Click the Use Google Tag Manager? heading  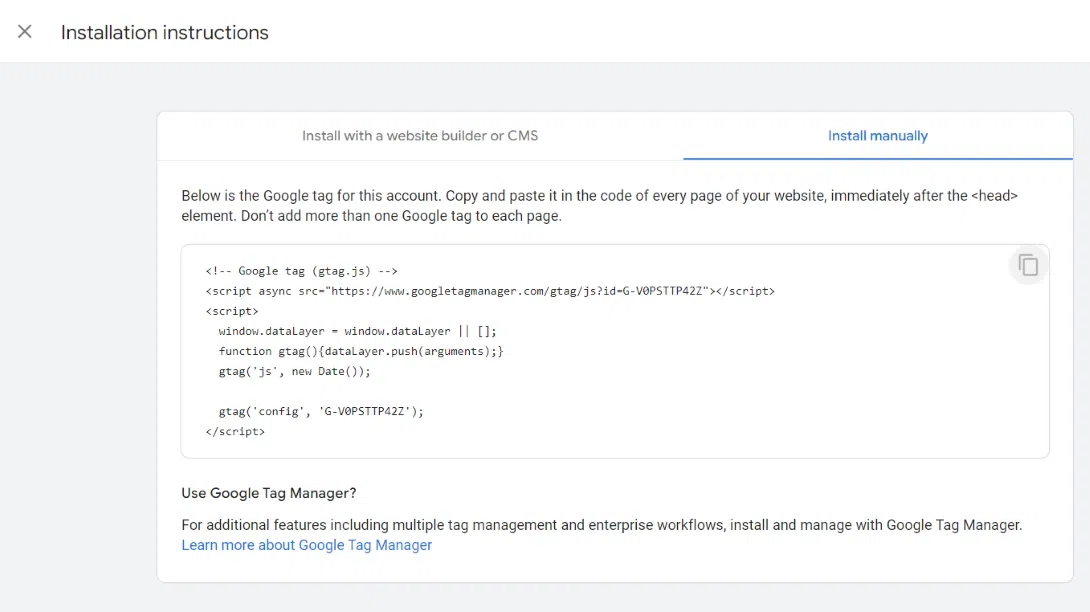[268, 493]
